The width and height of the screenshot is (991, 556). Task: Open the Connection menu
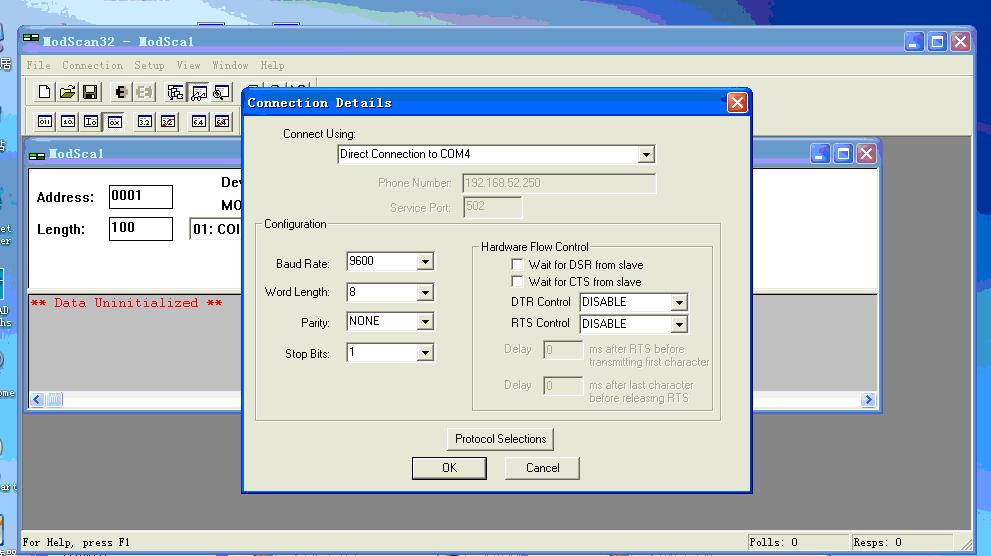[92, 65]
